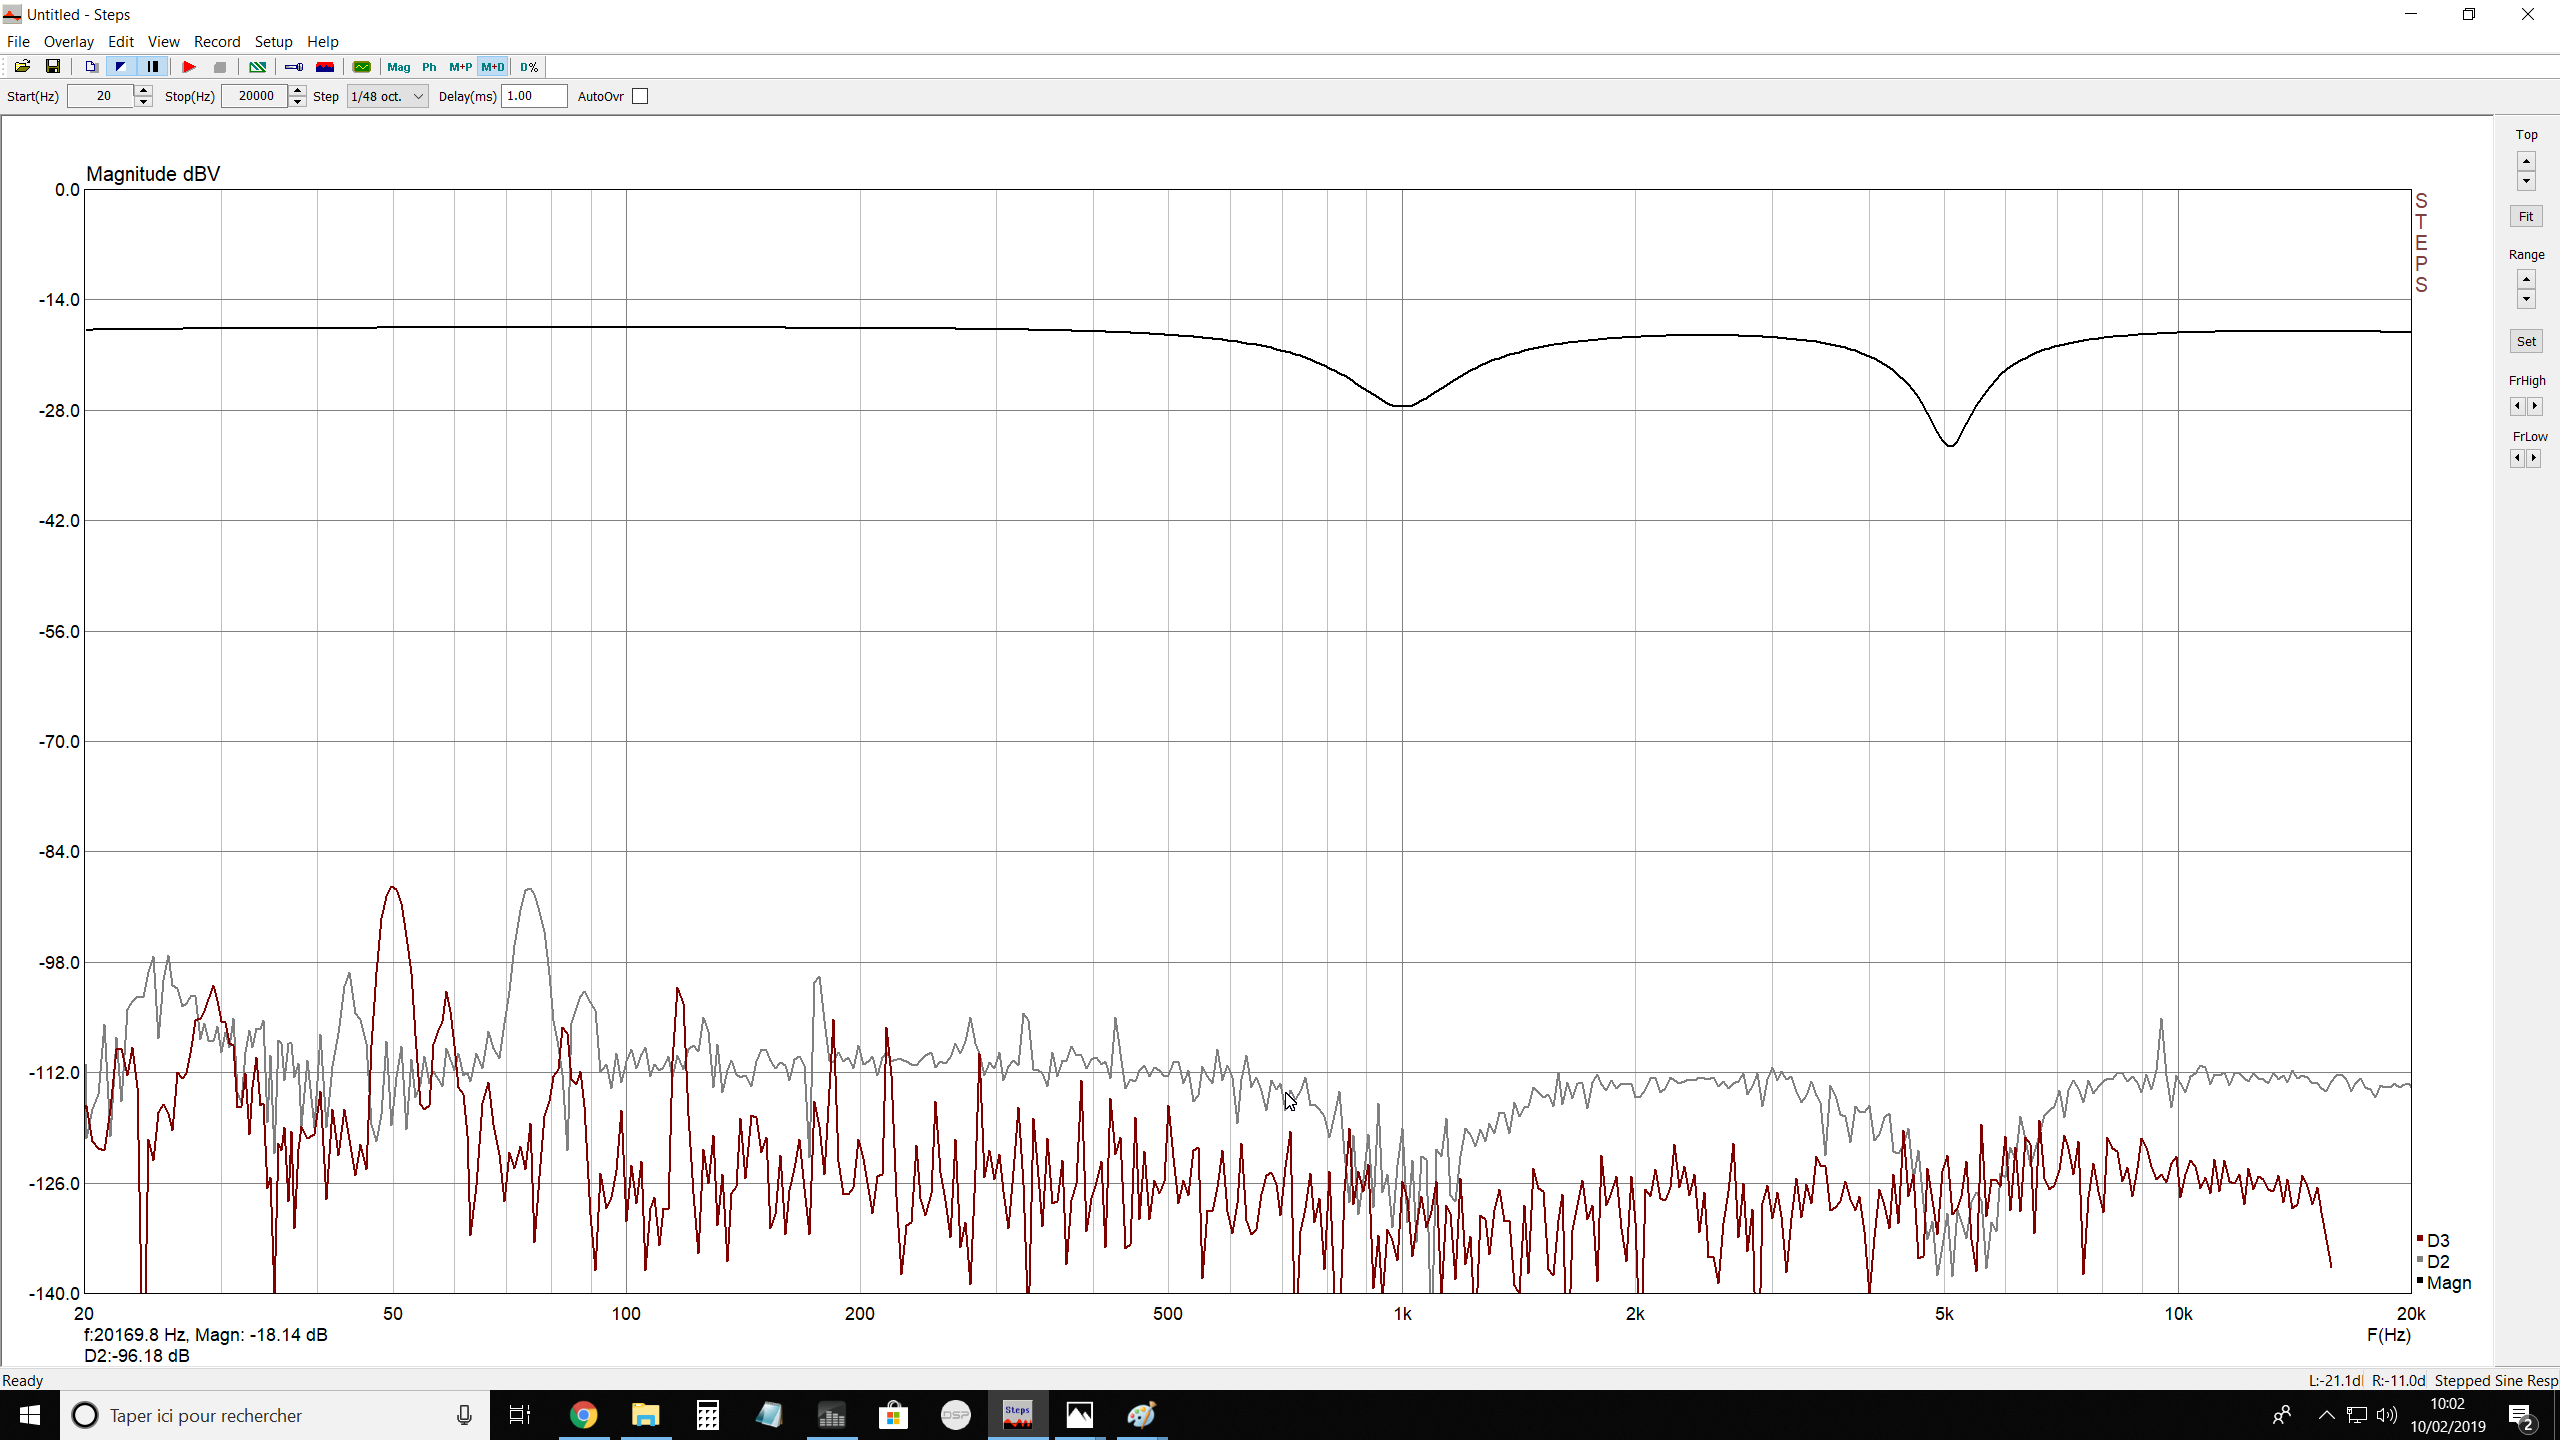
Task: Select the D% distortion view
Action: pyautogui.click(x=529, y=67)
